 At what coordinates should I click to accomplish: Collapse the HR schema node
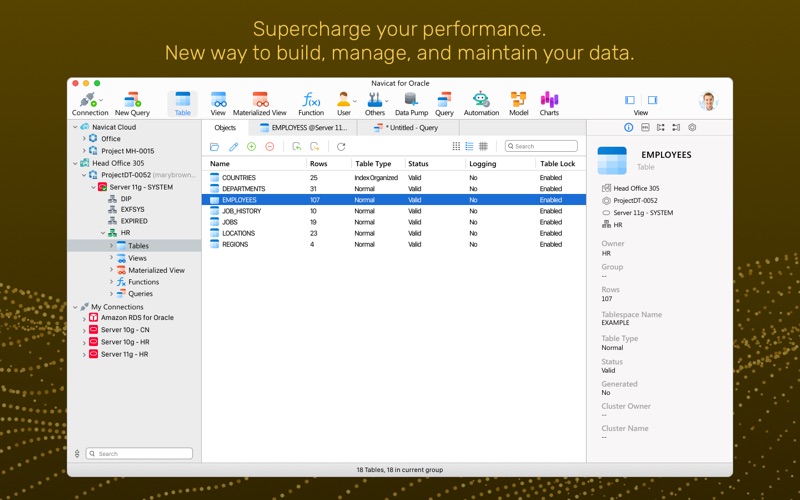(103, 233)
